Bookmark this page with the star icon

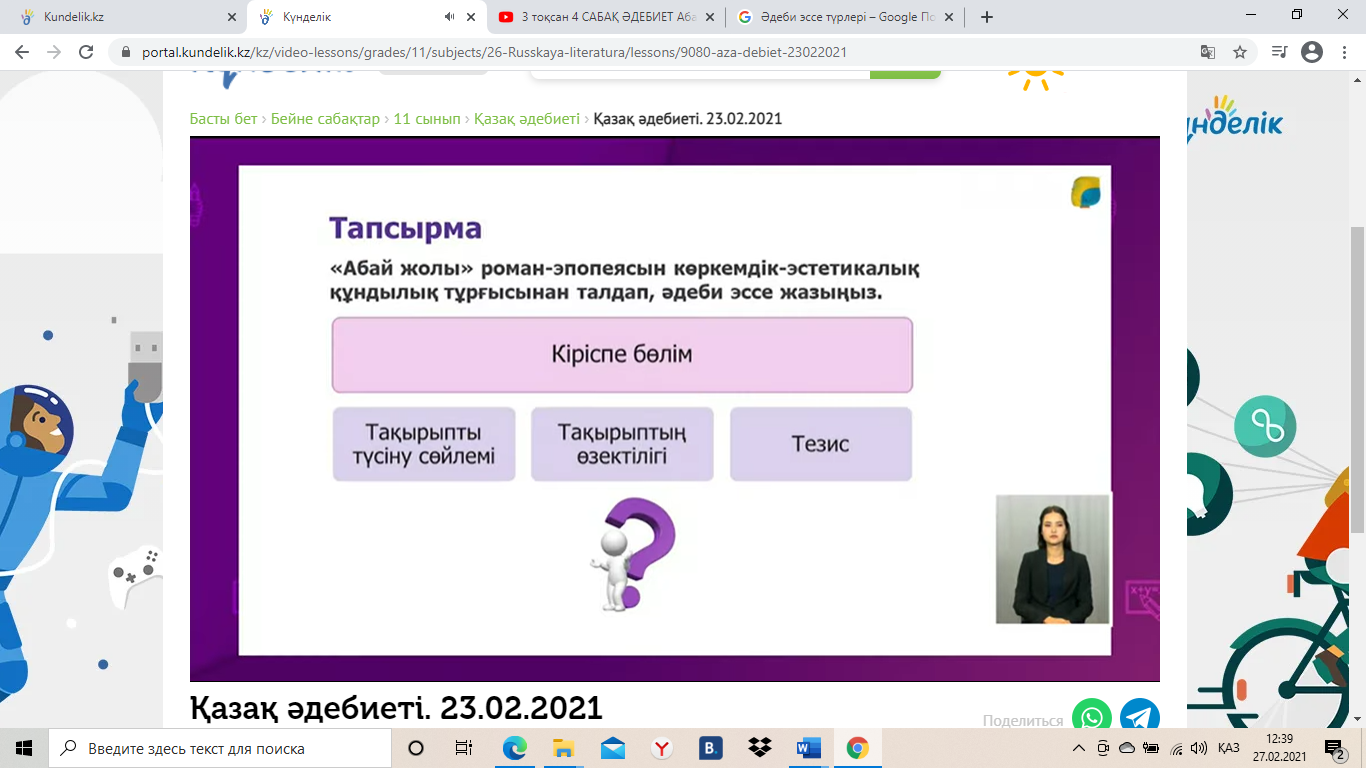1240,53
